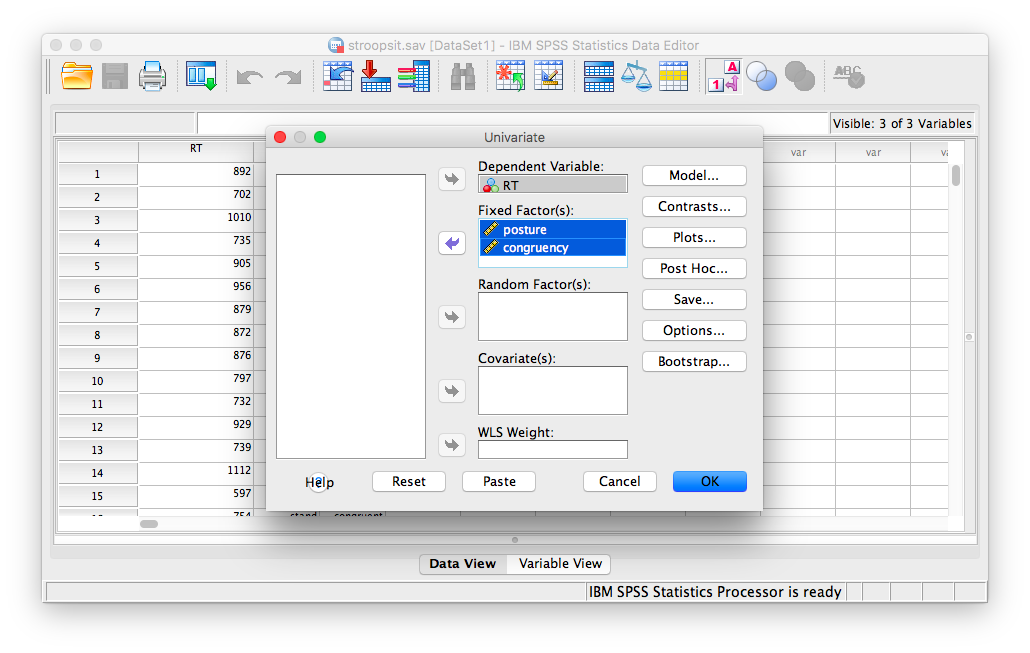Recall recently used dialogs icon
Screen dimensions: 1030x653
201,76
